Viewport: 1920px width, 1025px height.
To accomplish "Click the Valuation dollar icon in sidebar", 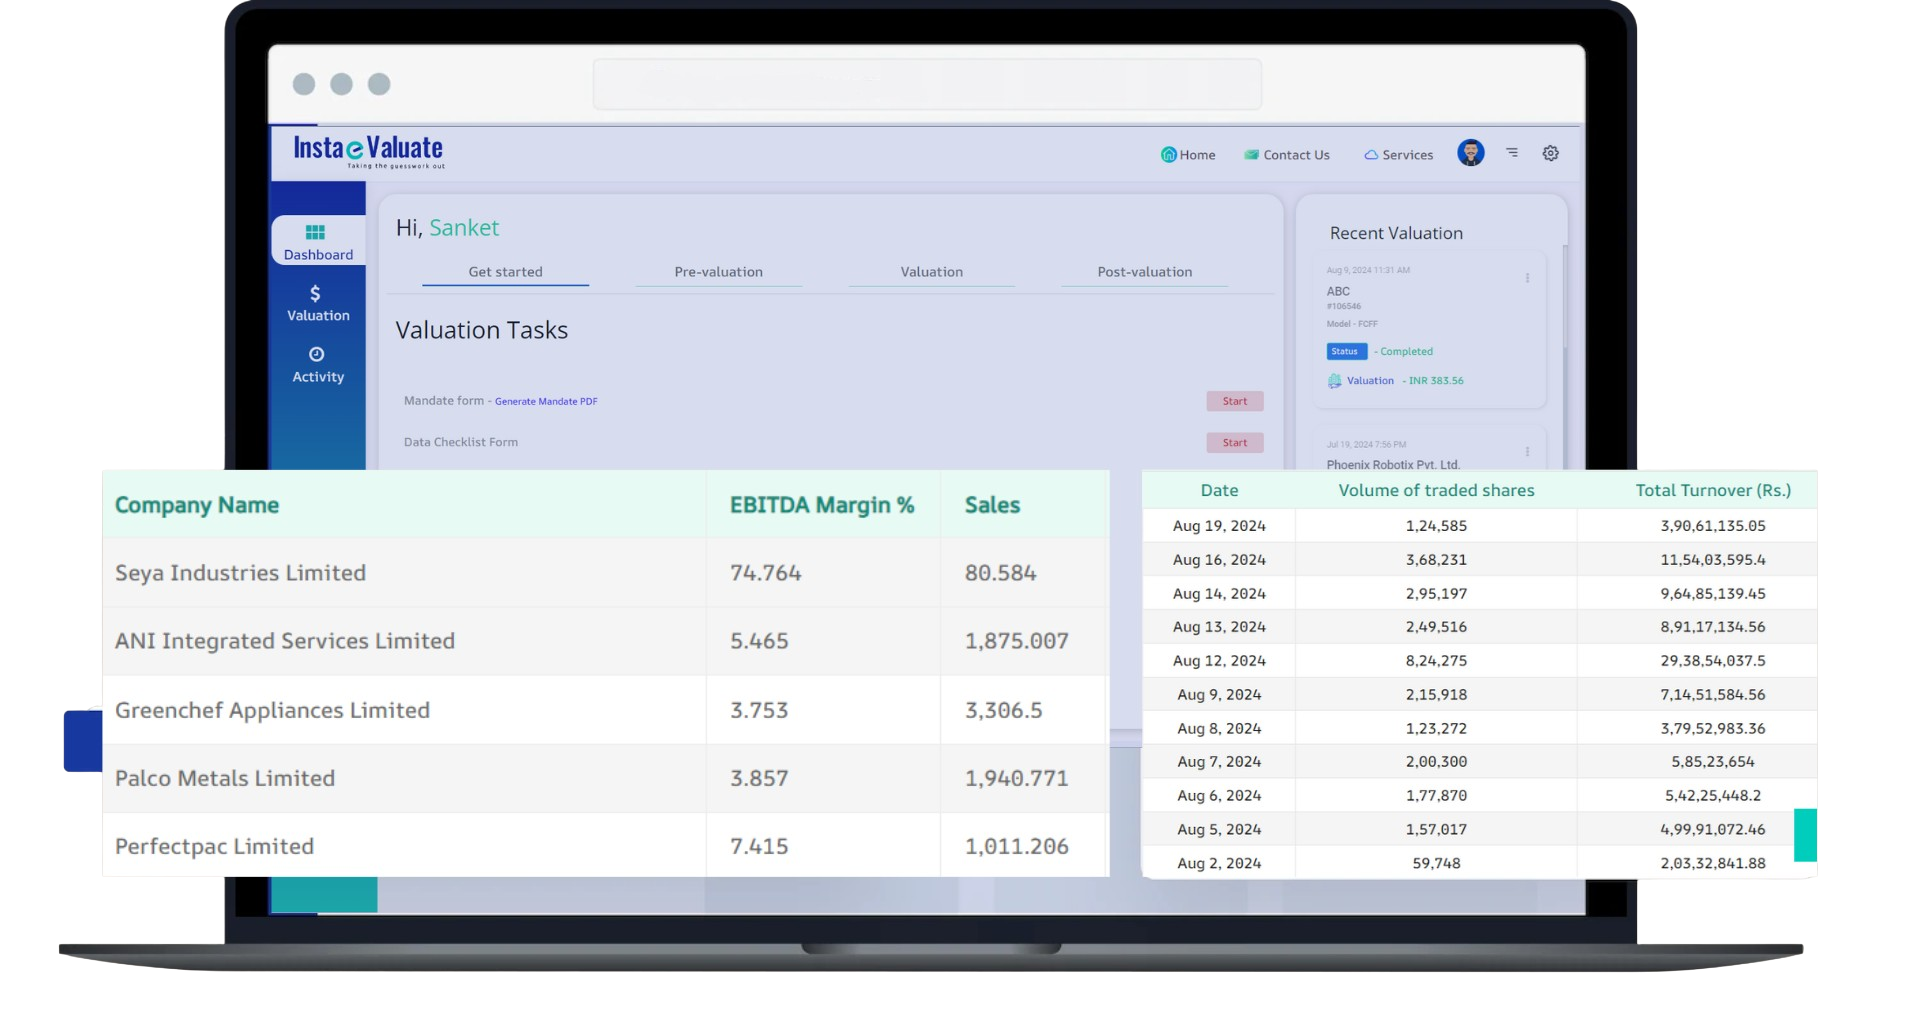I will tap(315, 294).
